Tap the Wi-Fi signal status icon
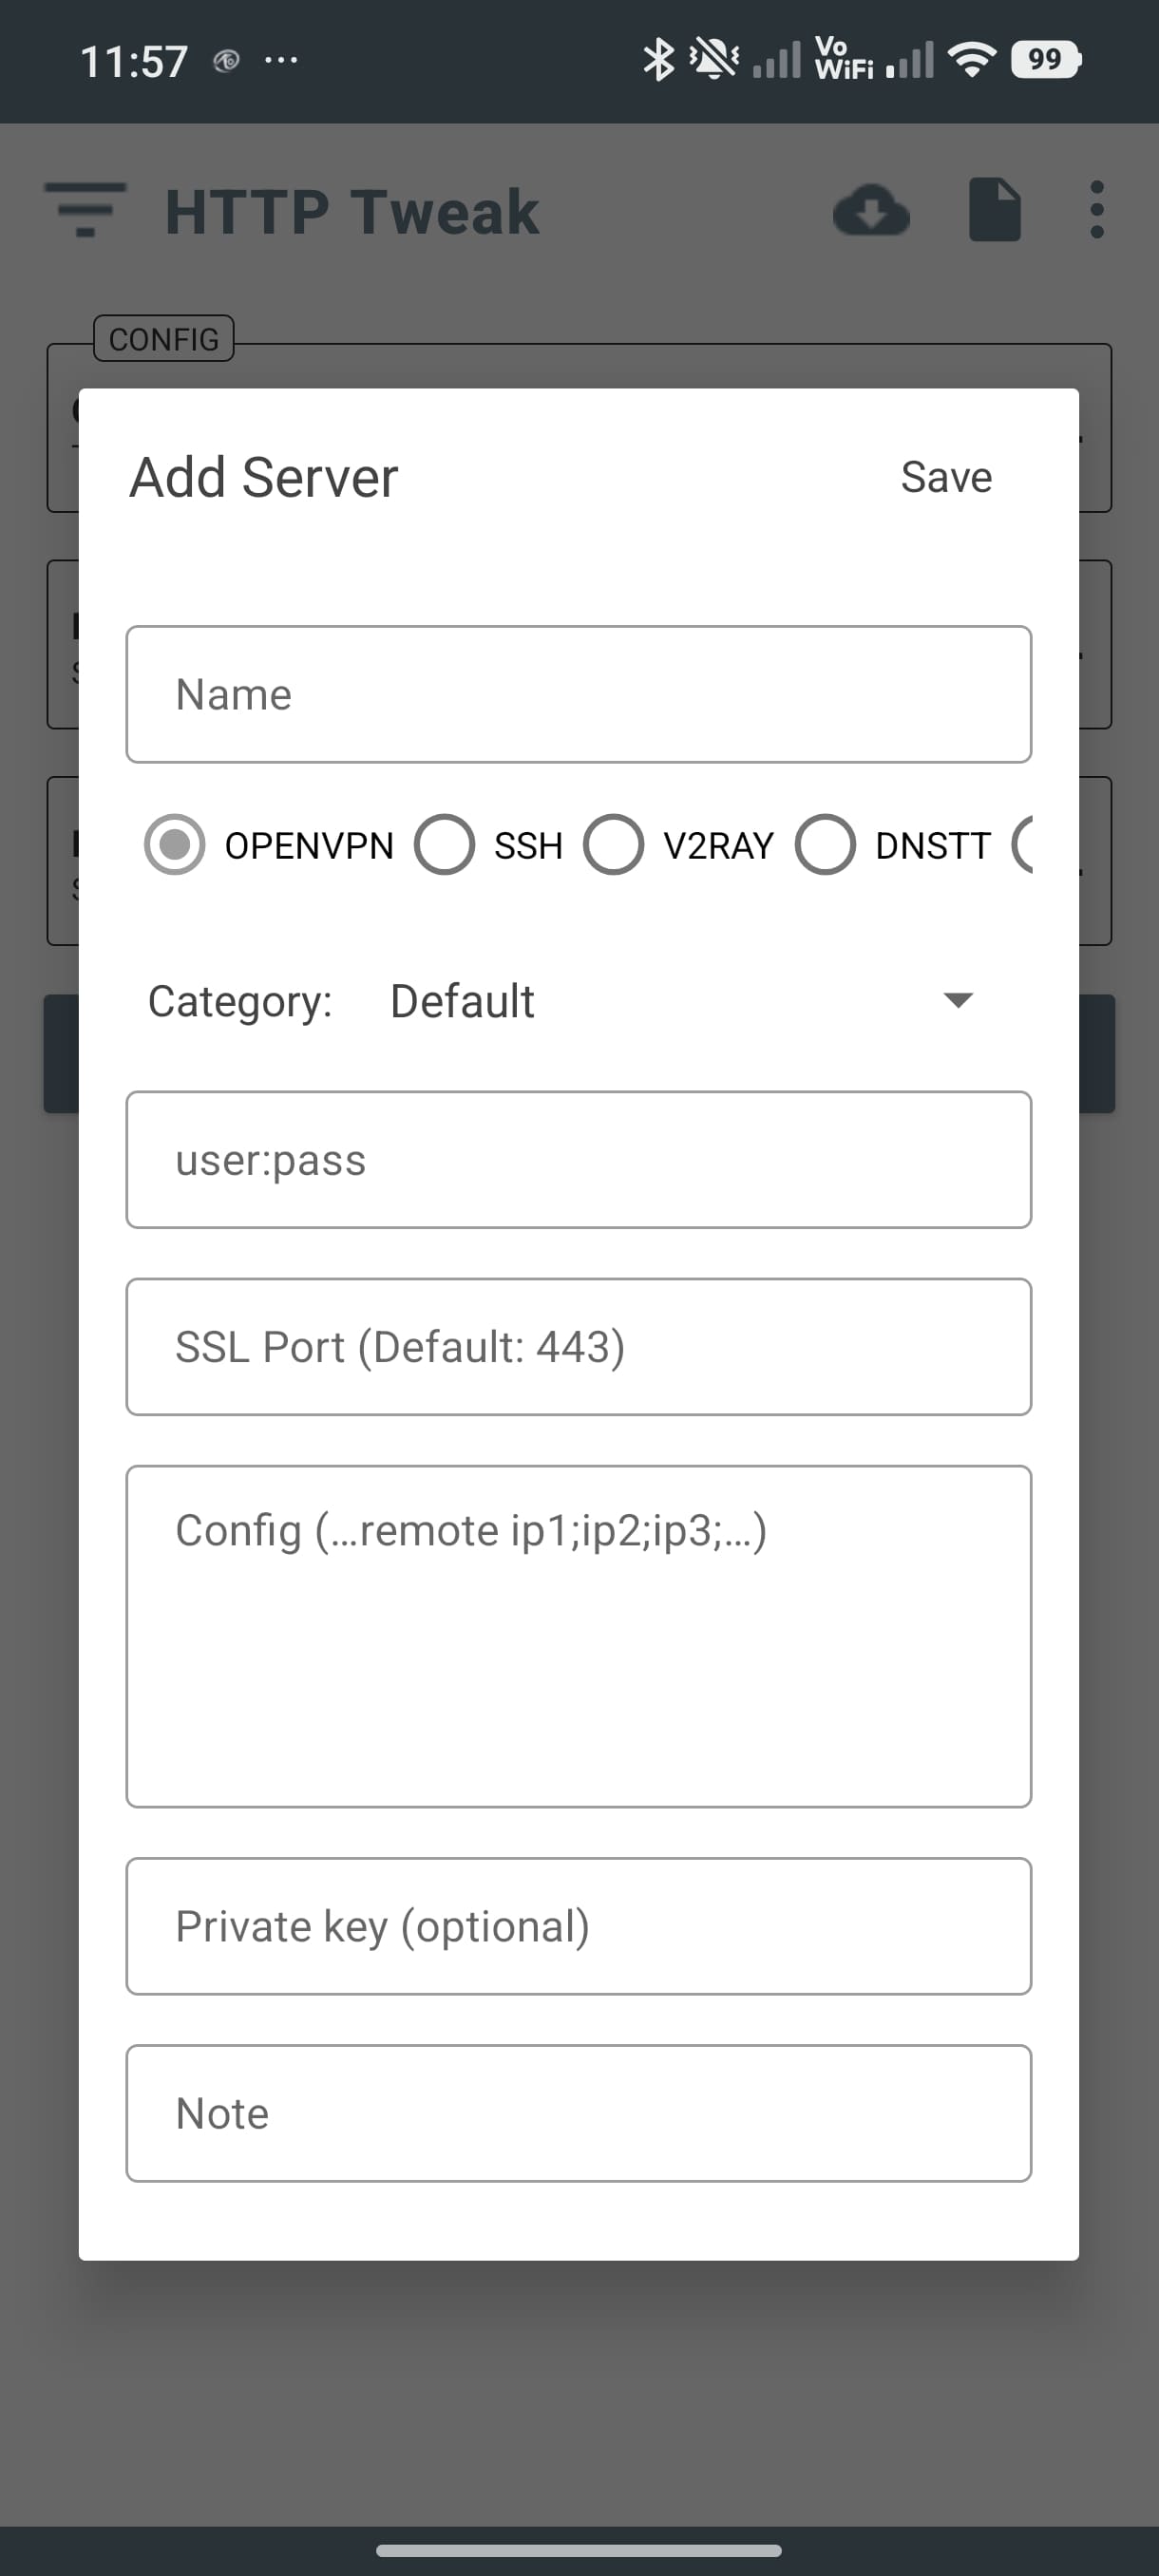The width and height of the screenshot is (1159, 2576). coord(972,60)
